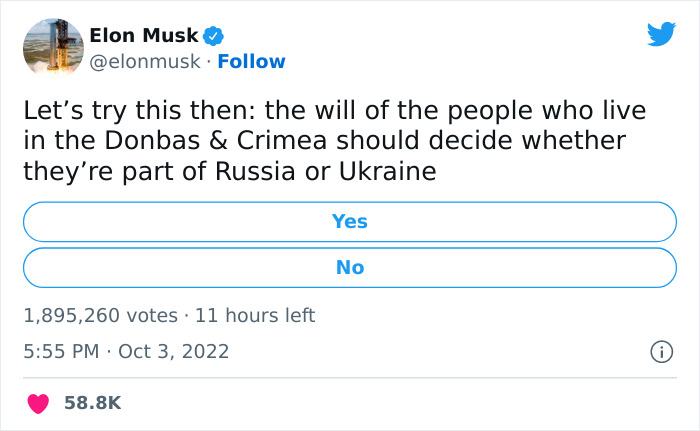Click the Twitter bird logo
This screenshot has width=700, height=431.
[x=661, y=36]
